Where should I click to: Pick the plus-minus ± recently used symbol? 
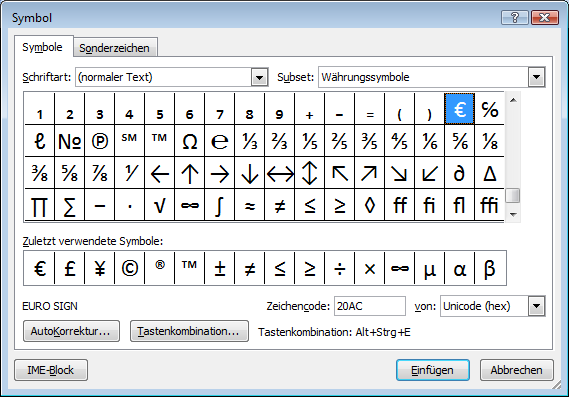pos(220,268)
